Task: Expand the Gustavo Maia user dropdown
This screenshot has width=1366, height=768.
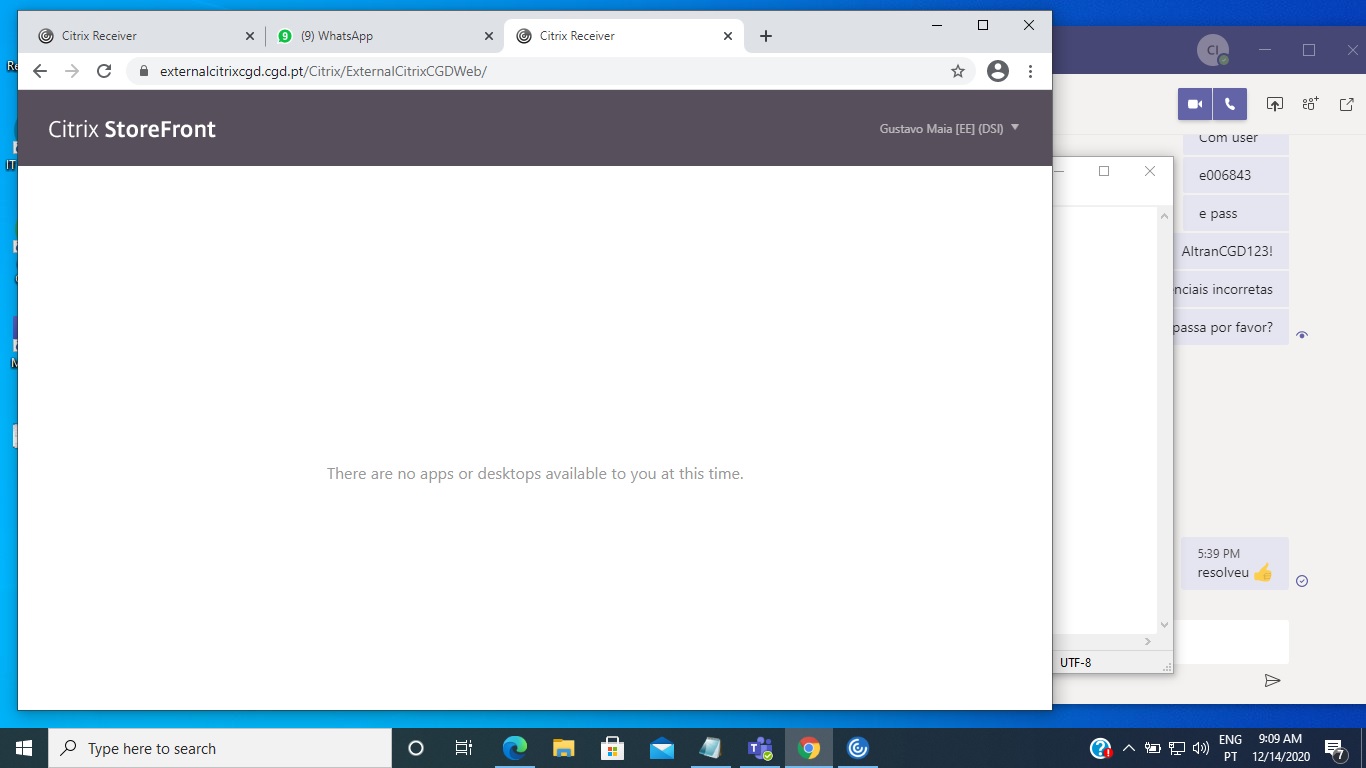Action: (x=949, y=128)
